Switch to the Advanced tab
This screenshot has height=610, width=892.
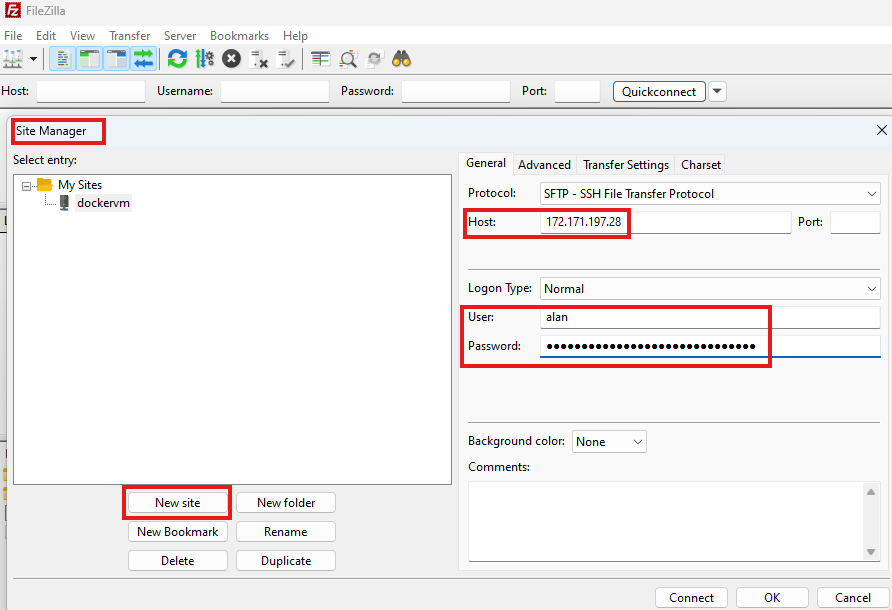544,164
